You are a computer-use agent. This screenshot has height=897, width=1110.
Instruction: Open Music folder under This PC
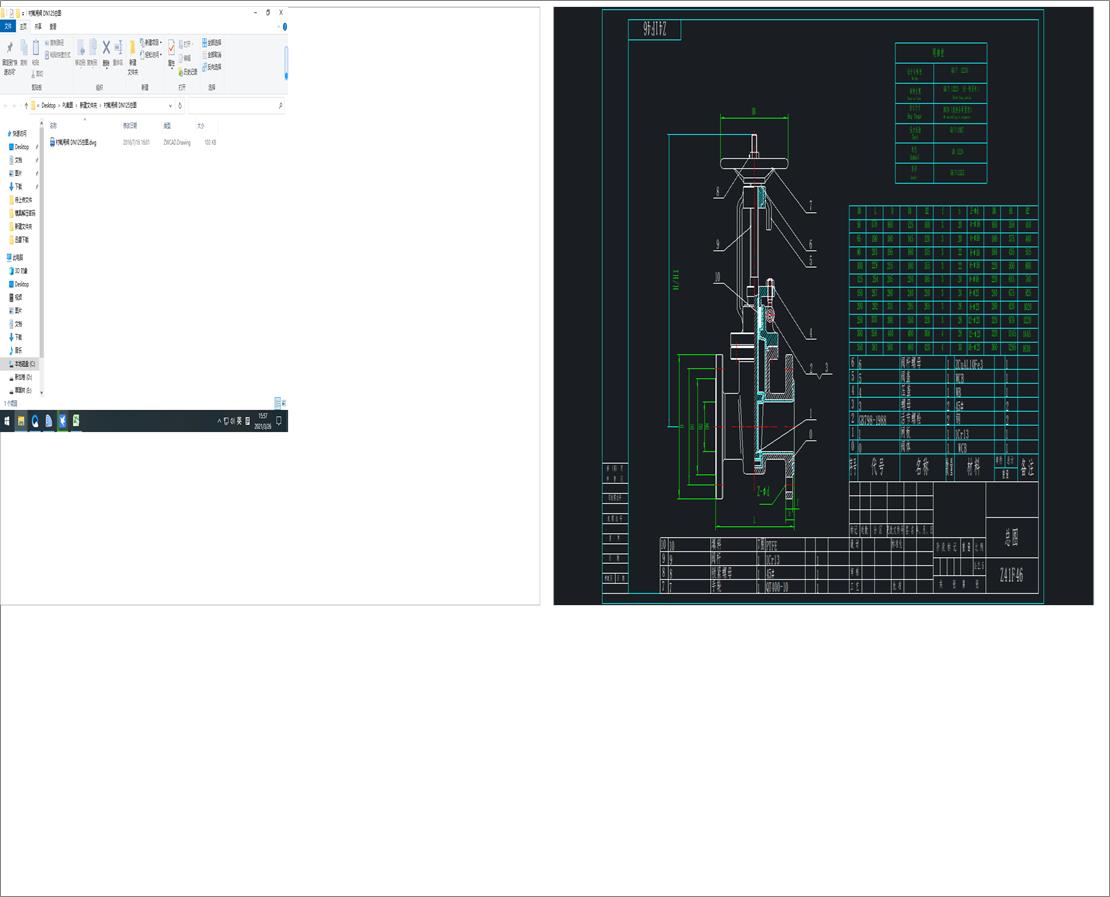click(x=17, y=350)
